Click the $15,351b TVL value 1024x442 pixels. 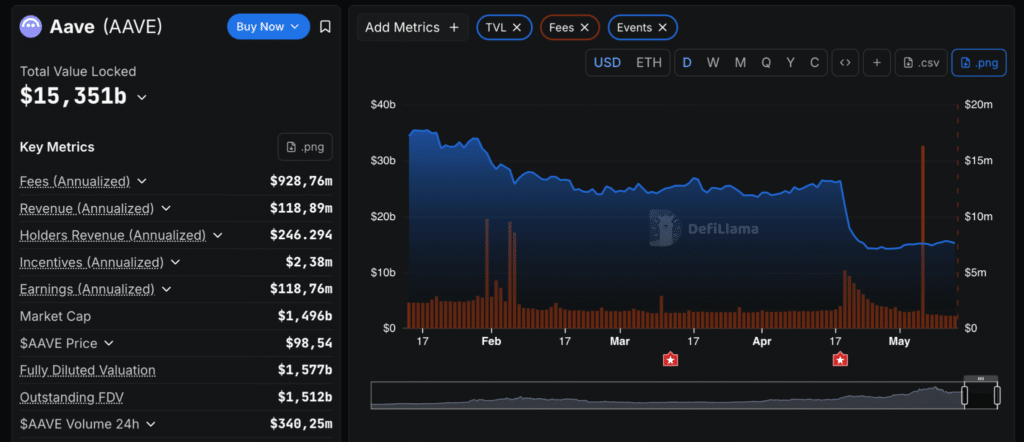pyautogui.click(x=73, y=96)
